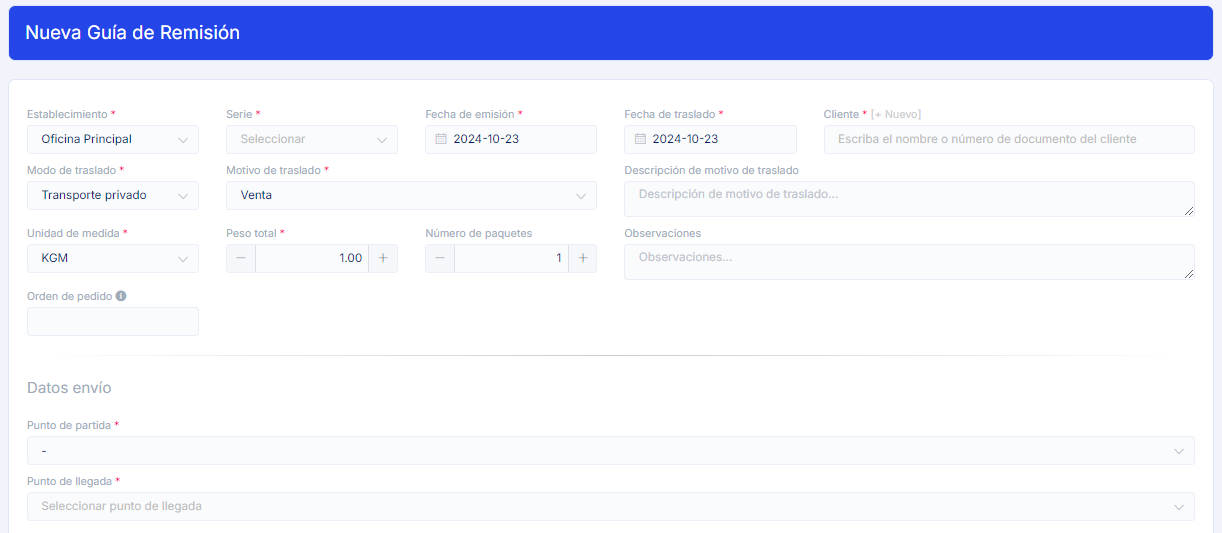Open Punto de partida dropdown
The height and width of the screenshot is (533, 1222).
[610, 451]
